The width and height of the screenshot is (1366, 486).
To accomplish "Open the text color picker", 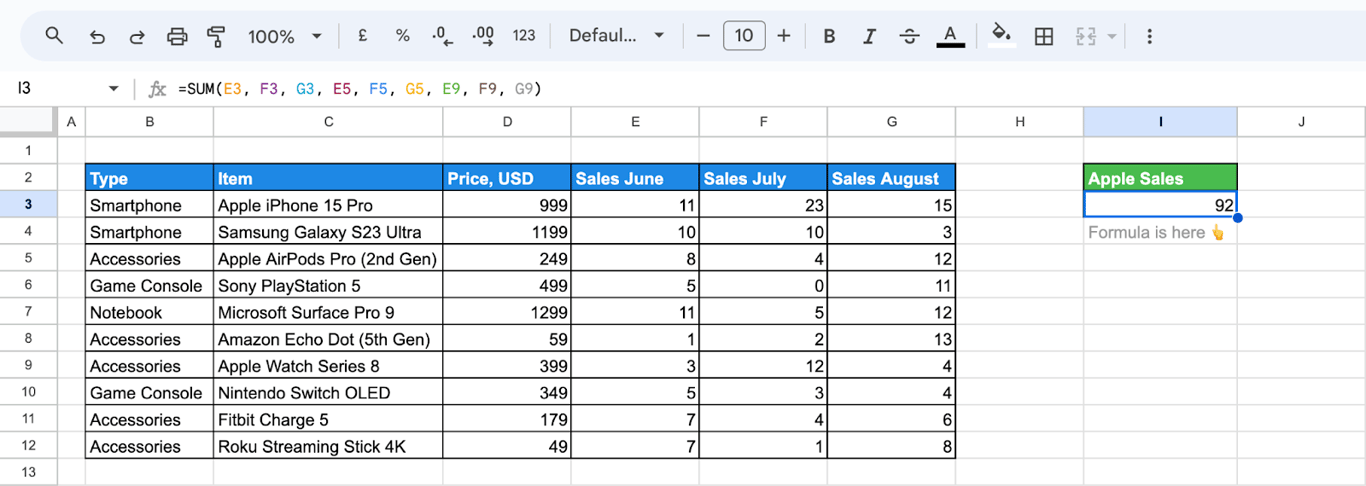I will coord(950,37).
